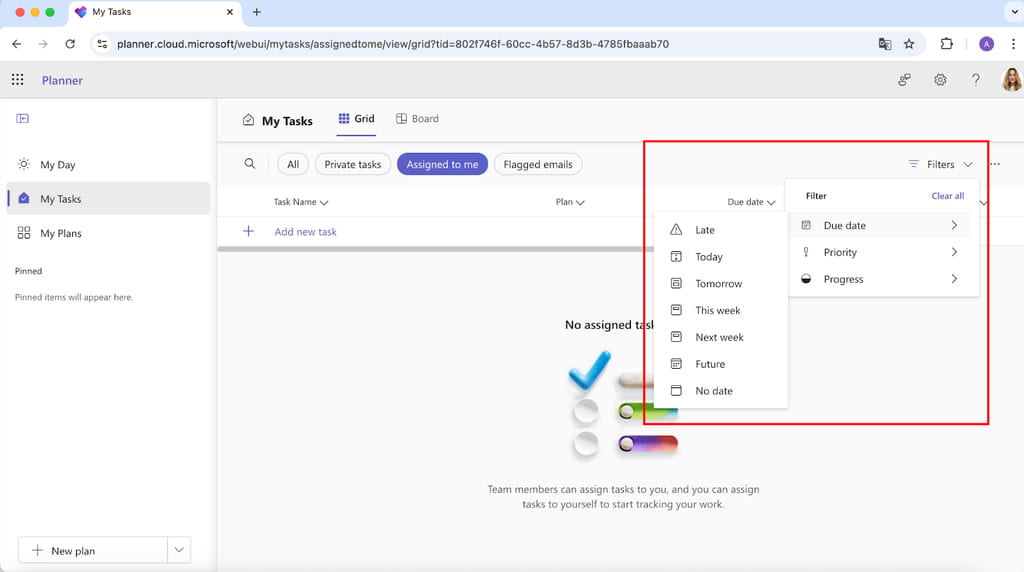Filter by This week
The image size is (1024, 572).
720,310
